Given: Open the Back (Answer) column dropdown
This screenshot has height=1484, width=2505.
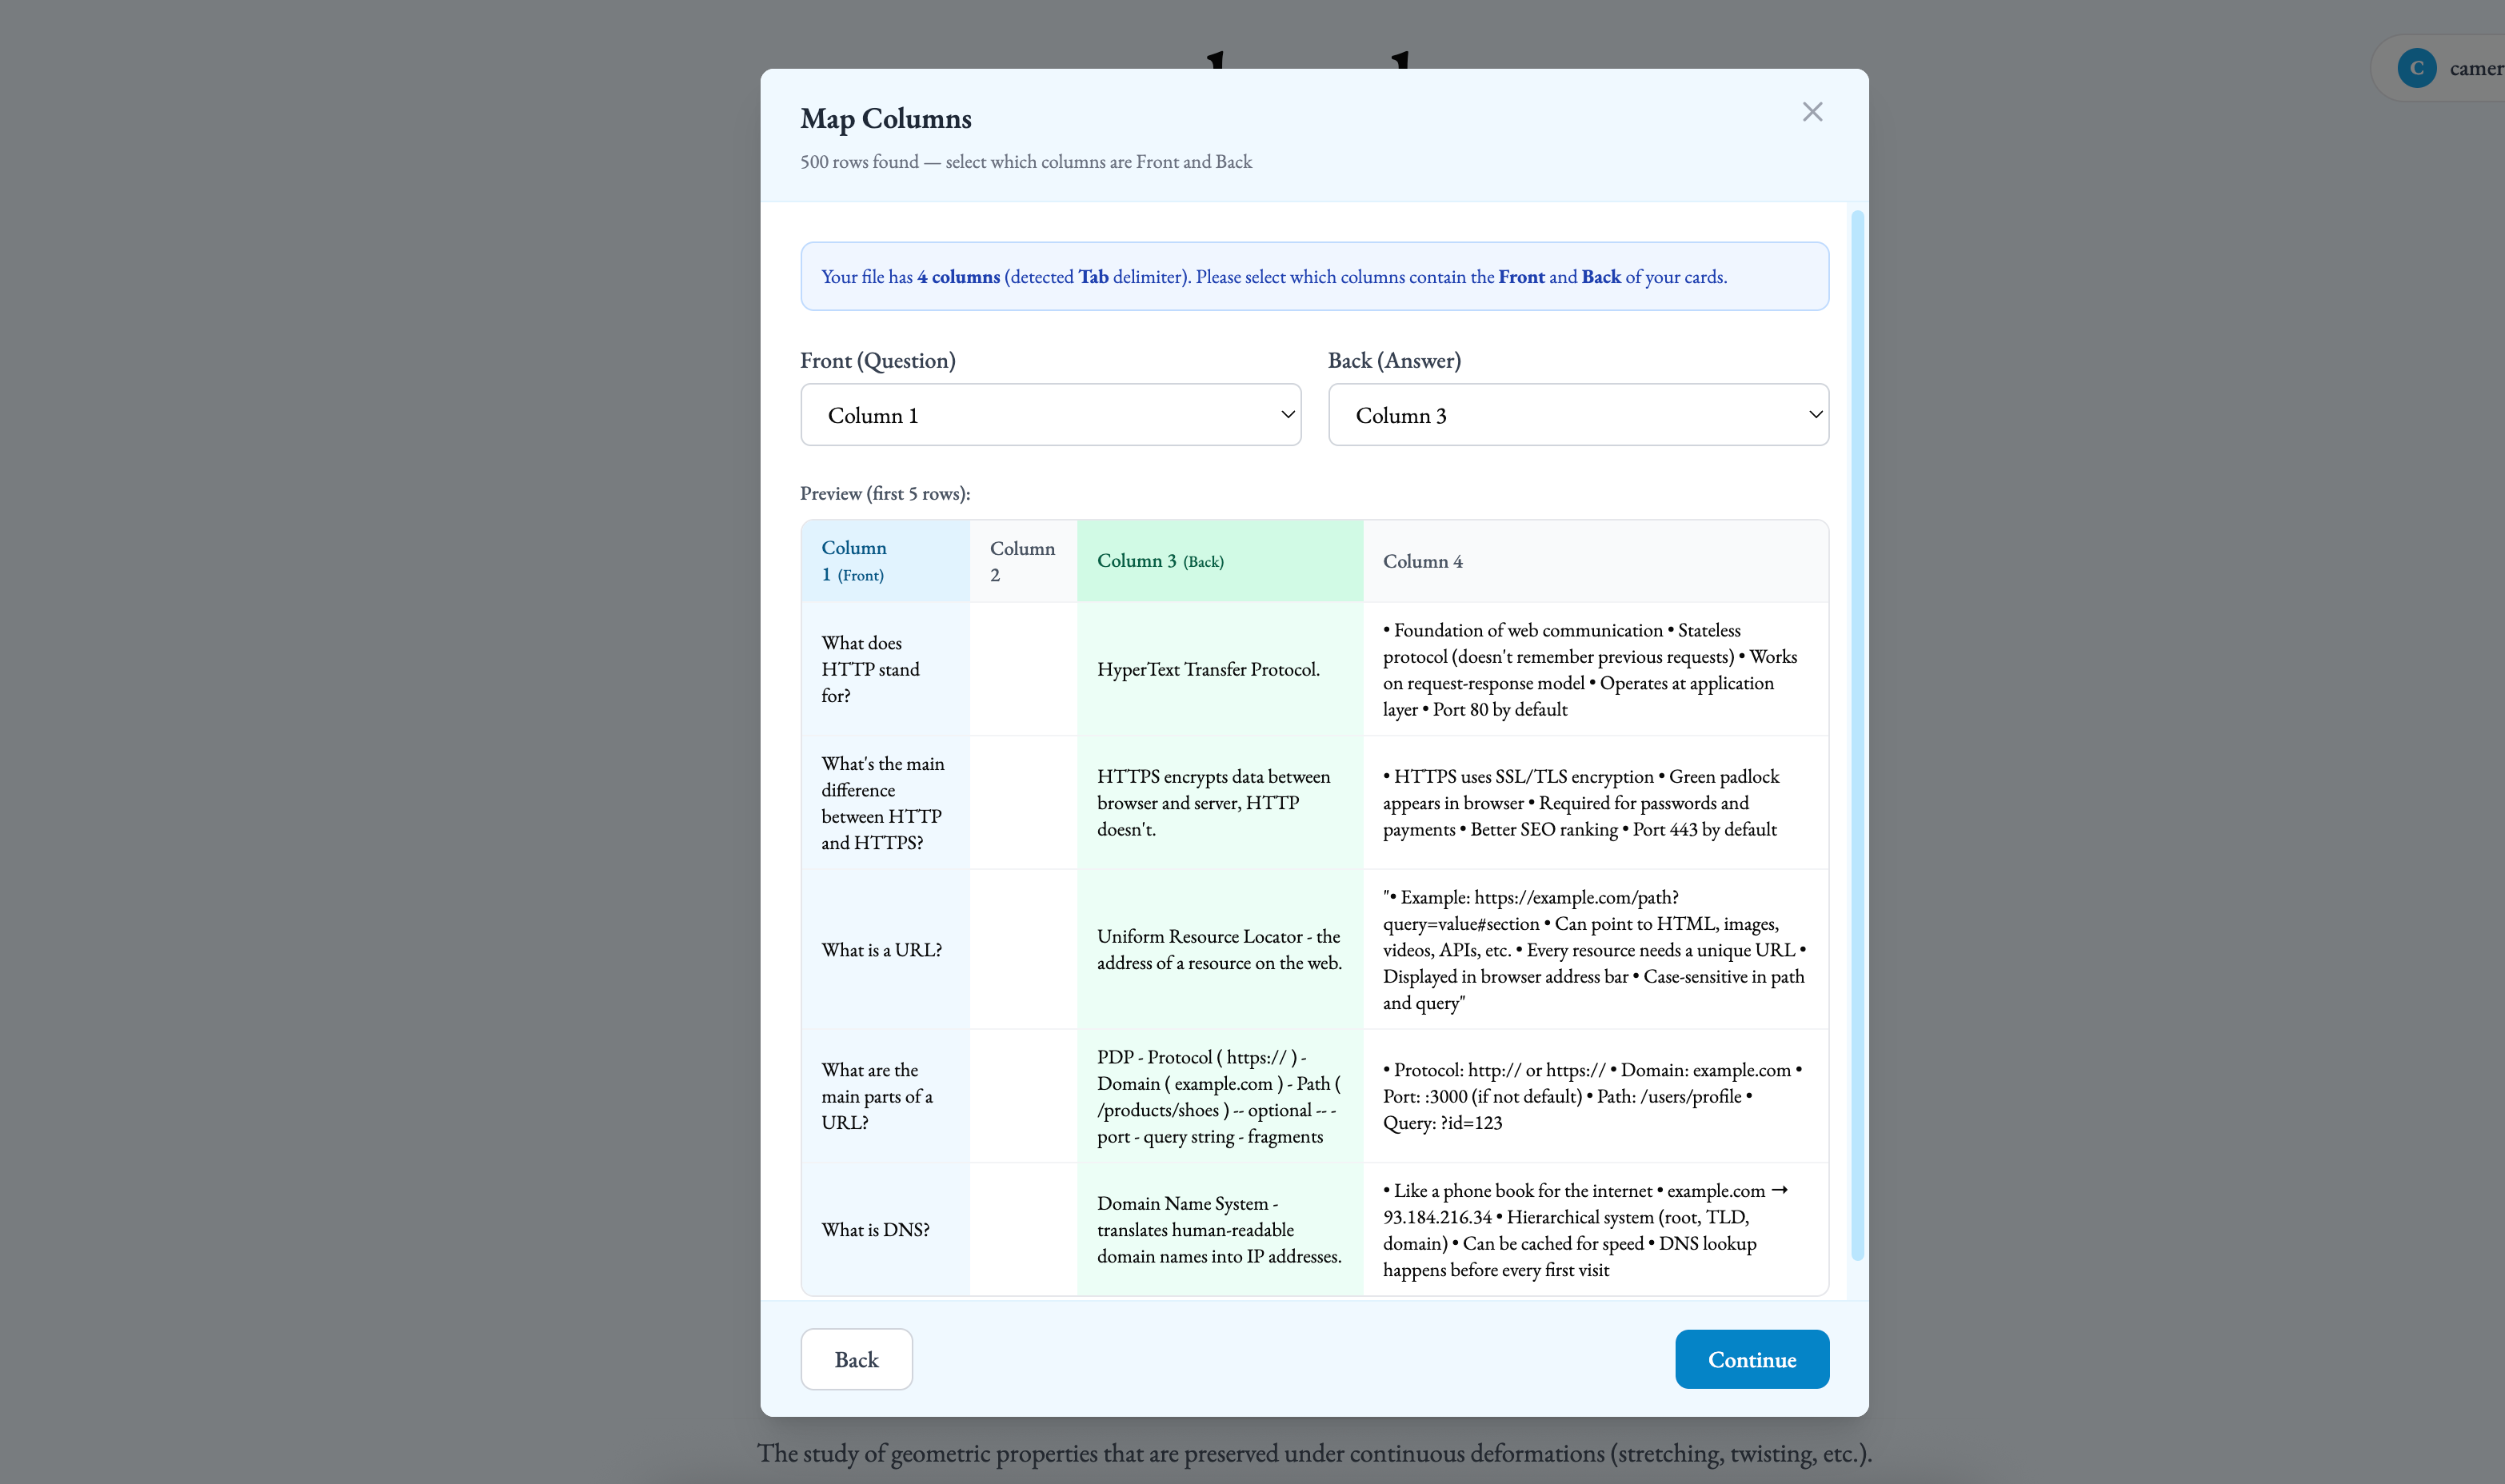Looking at the screenshot, I should [x=1577, y=415].
